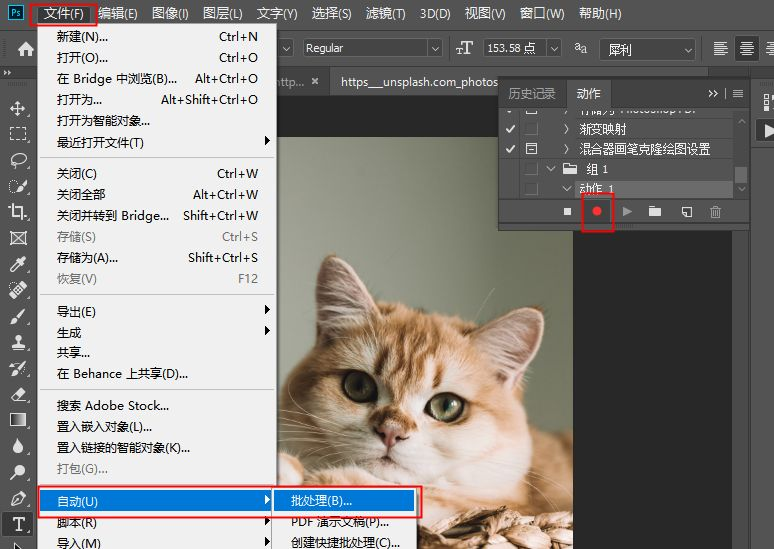Expand the 渐变映射 action
Image resolution: width=774 pixels, height=549 pixels.
coord(566,129)
